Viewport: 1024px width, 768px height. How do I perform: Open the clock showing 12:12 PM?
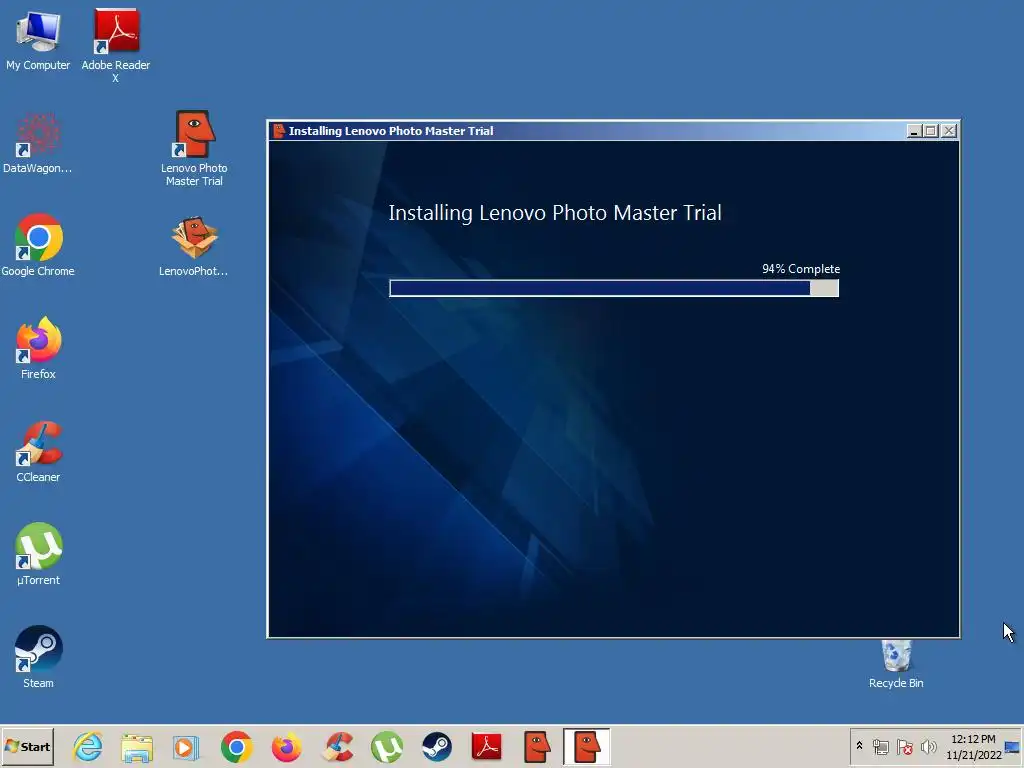974,747
